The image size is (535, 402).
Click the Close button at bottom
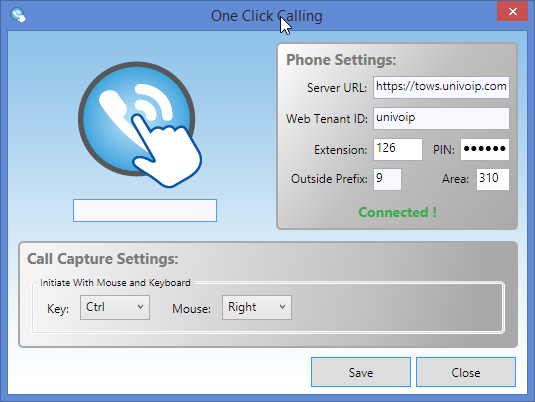(466, 372)
